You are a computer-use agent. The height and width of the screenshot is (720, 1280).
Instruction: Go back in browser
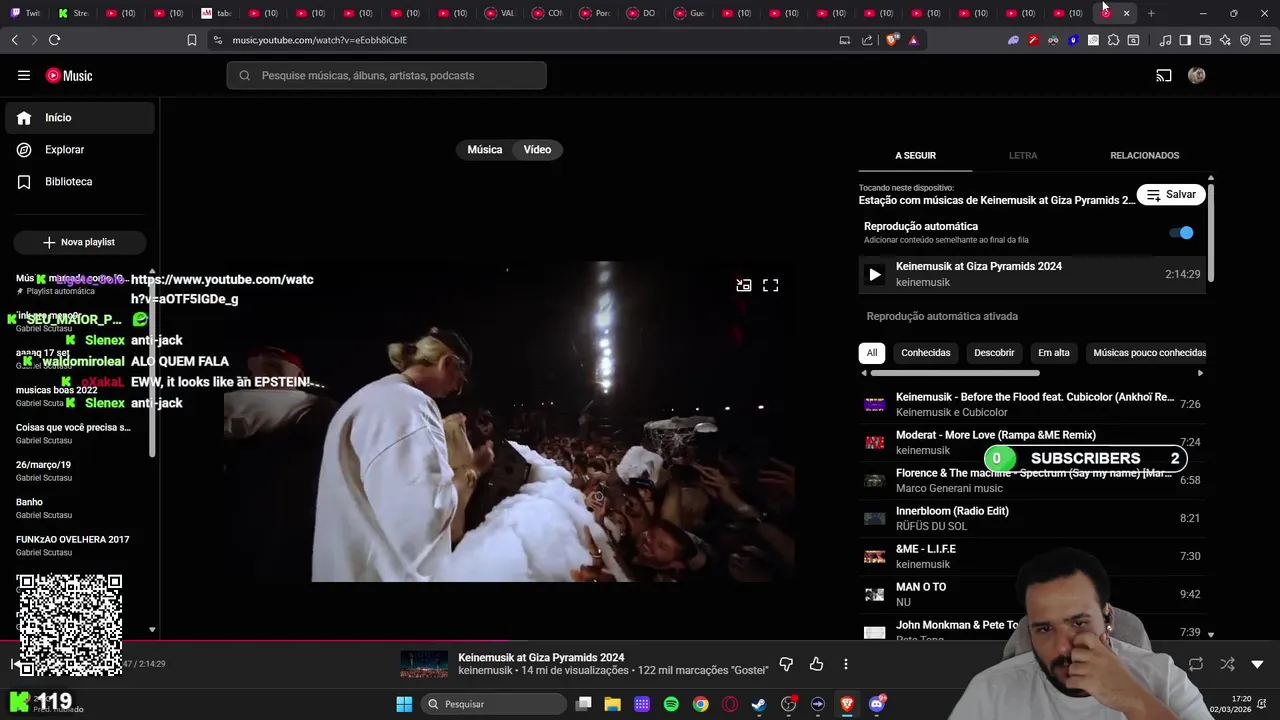[14, 40]
